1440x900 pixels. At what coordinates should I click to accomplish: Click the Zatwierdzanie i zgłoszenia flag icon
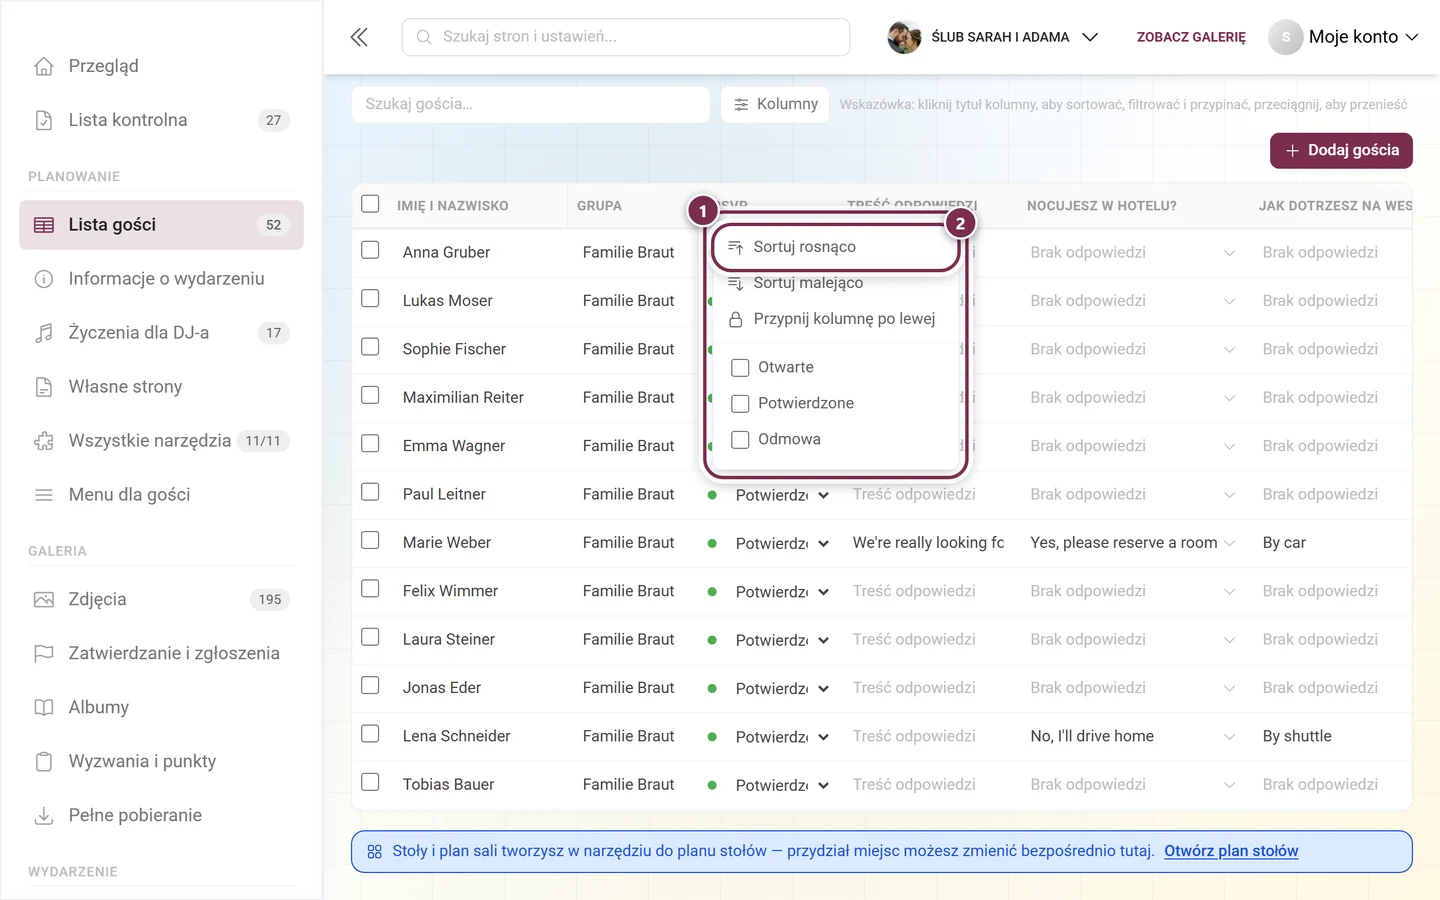(x=44, y=654)
